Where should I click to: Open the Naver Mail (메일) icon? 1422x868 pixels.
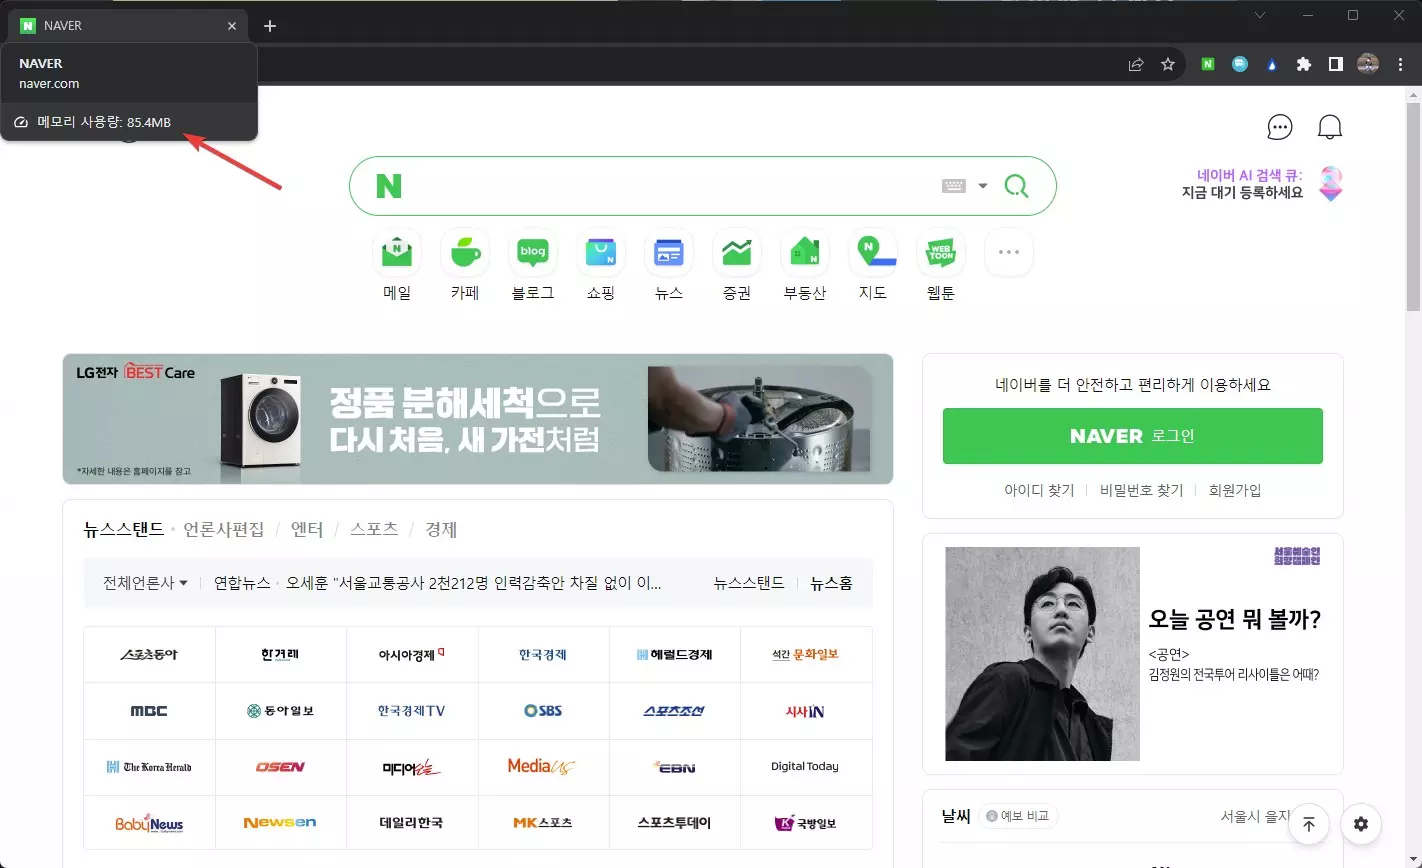tap(397, 253)
